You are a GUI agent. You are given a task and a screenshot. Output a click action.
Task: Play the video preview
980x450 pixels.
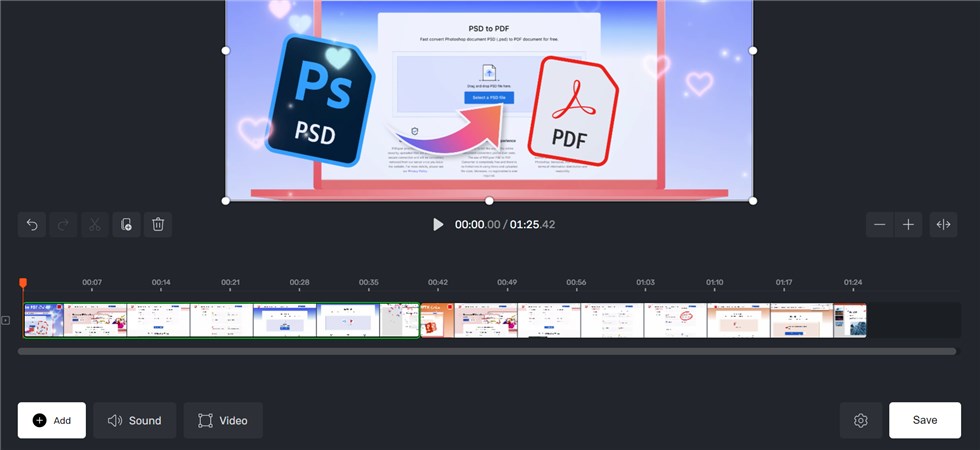[x=438, y=224]
